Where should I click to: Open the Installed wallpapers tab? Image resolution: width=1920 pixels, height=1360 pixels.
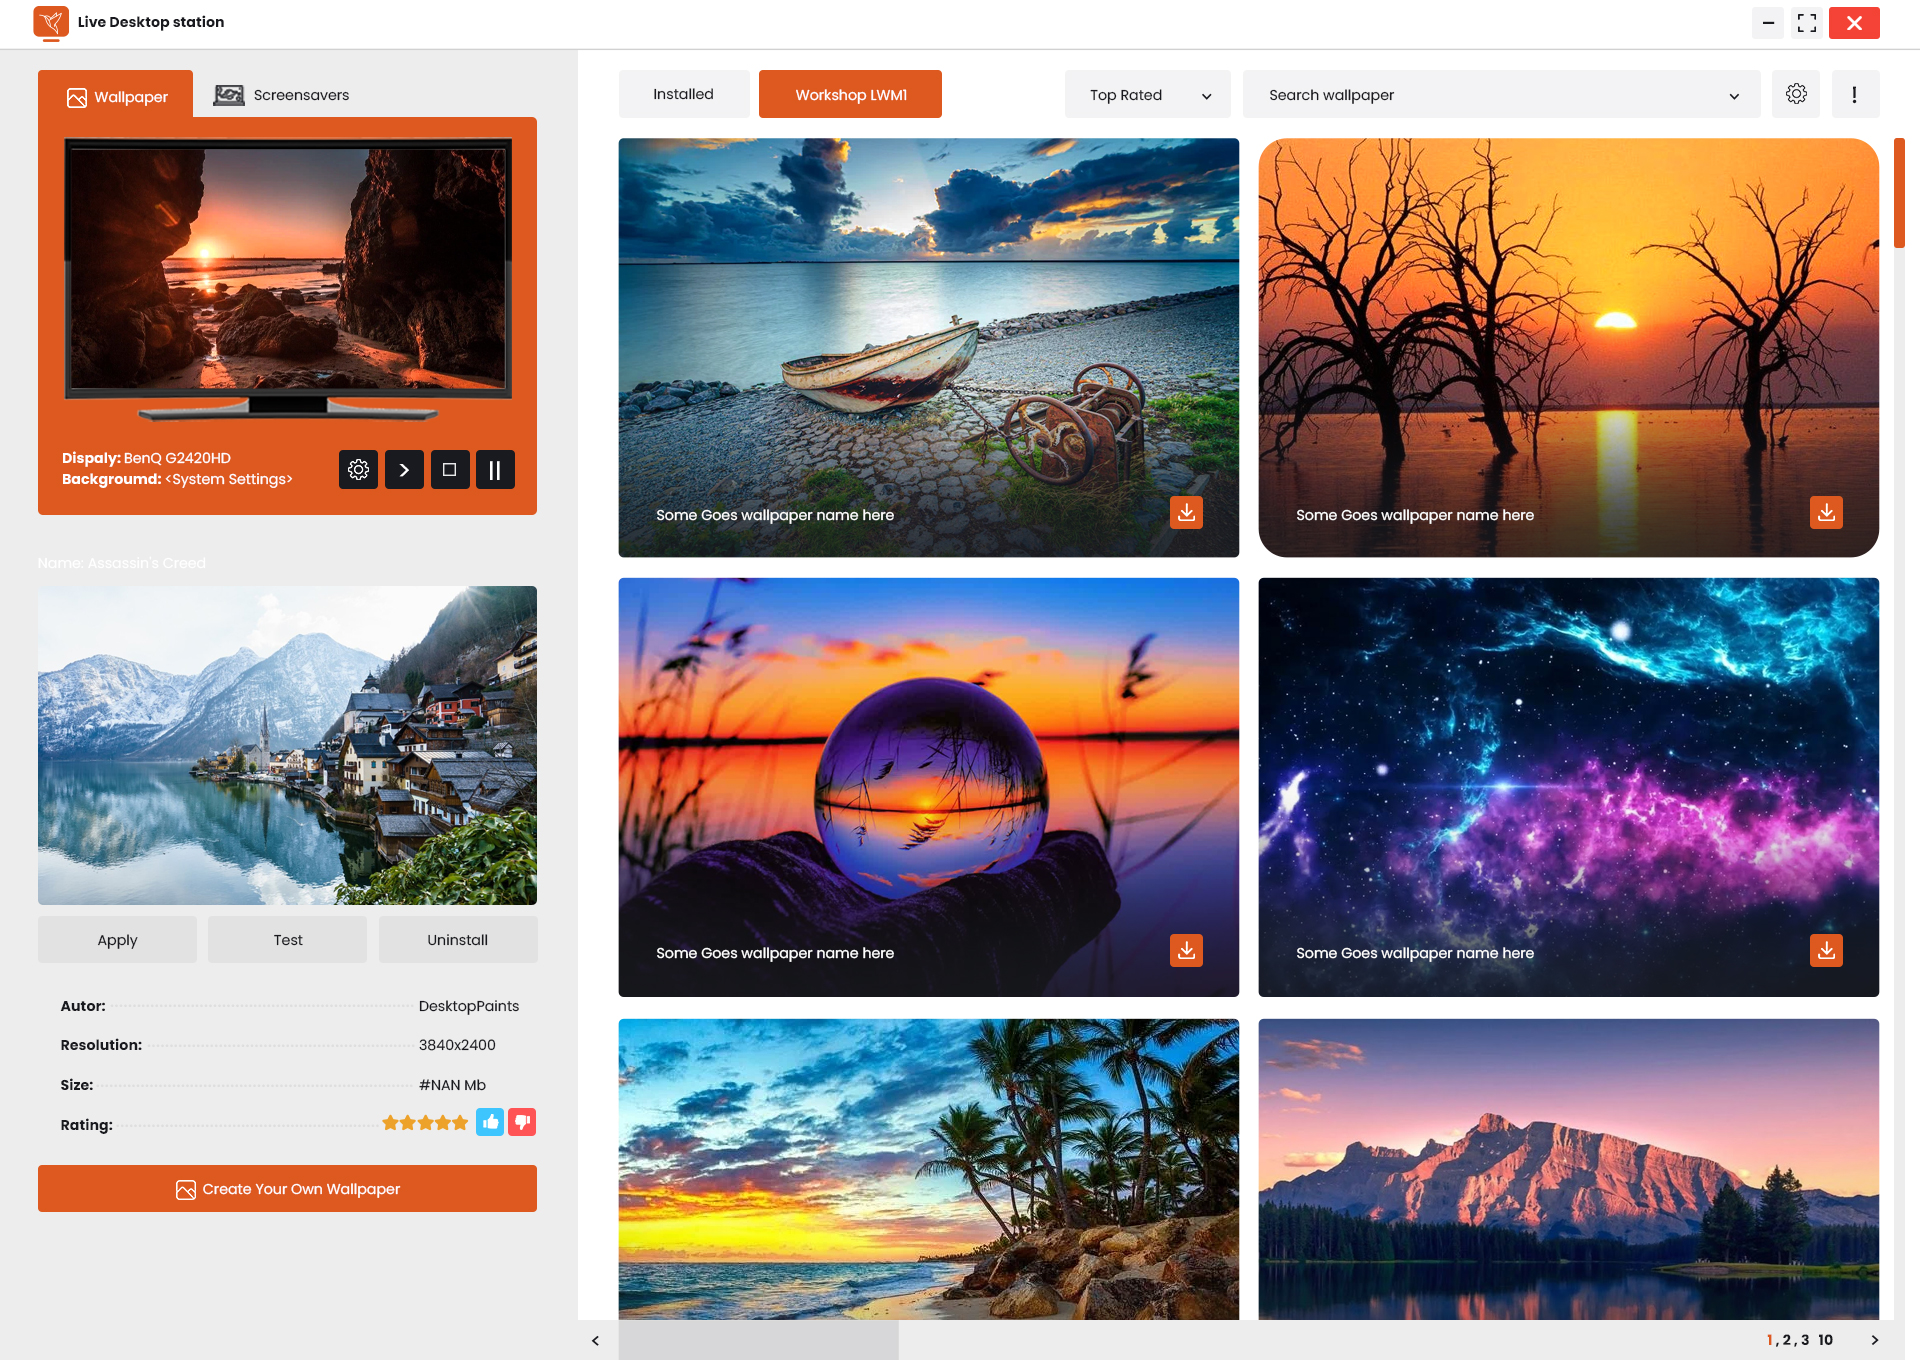coord(683,93)
